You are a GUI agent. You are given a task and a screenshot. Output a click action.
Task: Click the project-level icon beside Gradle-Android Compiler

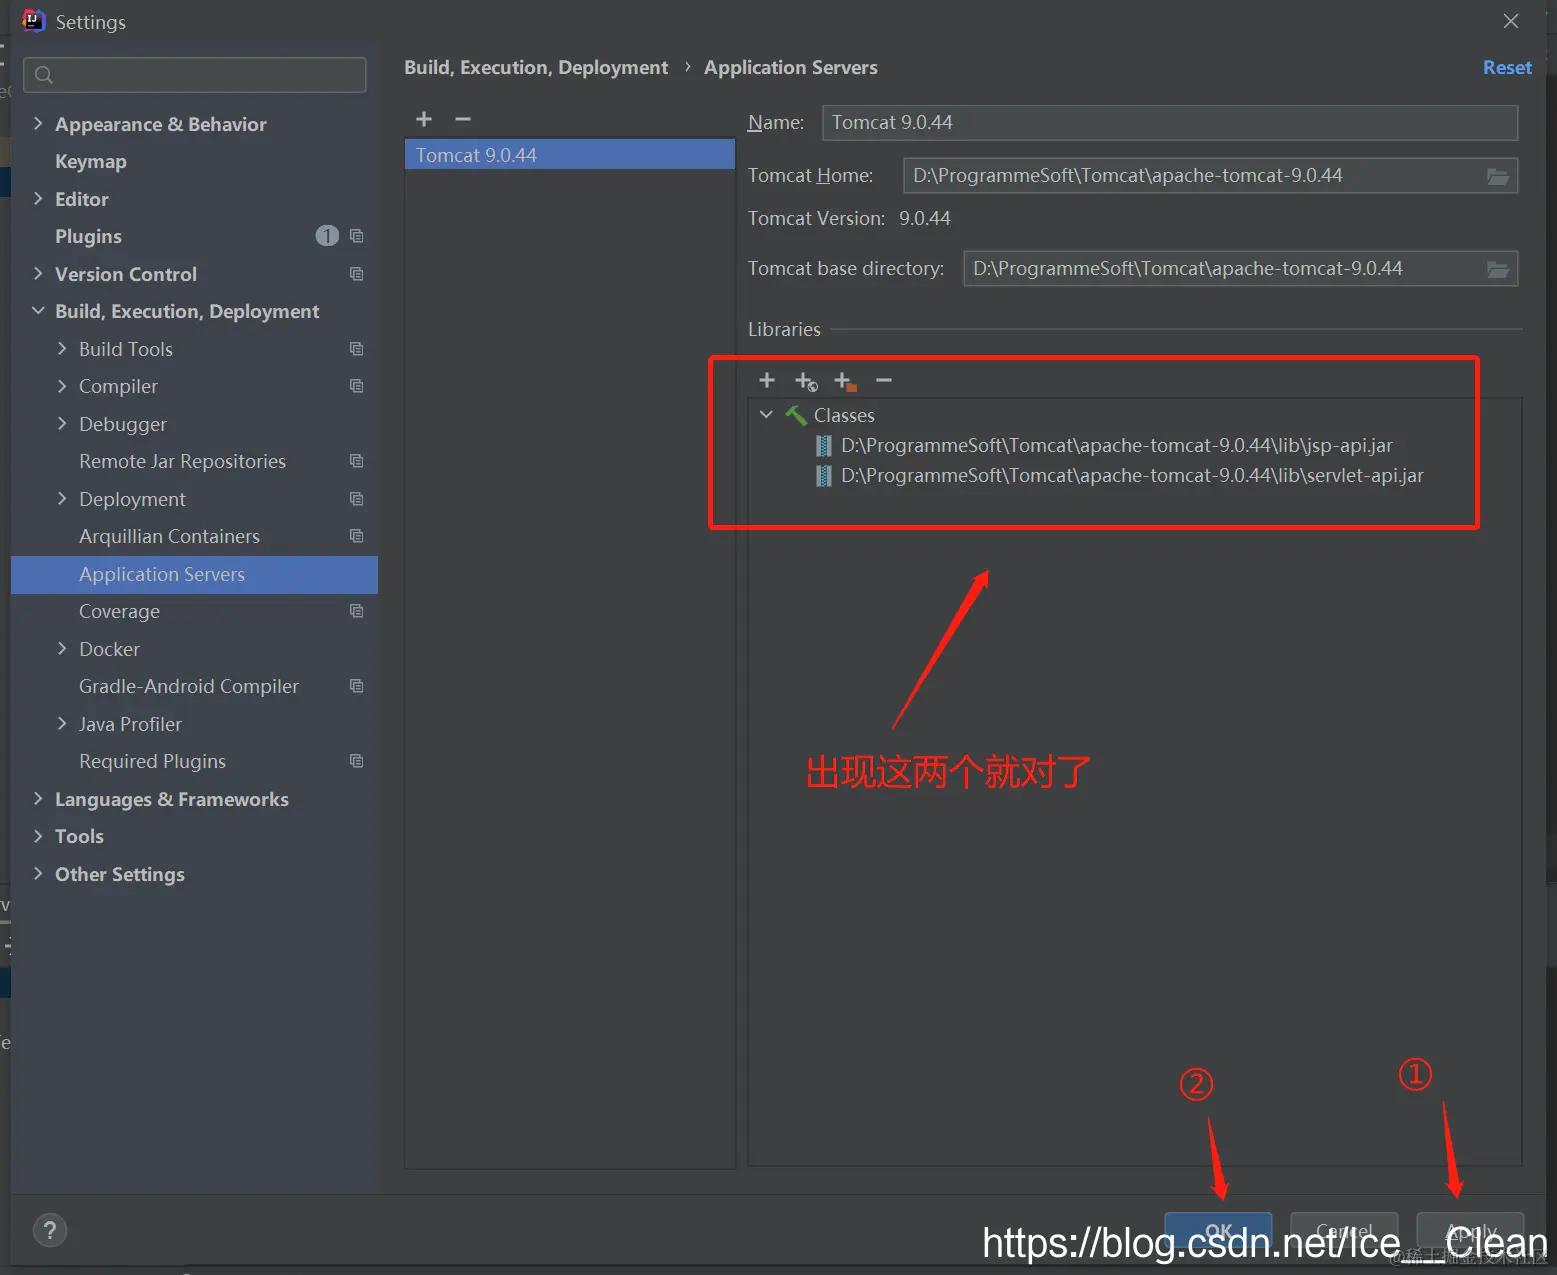click(x=357, y=686)
